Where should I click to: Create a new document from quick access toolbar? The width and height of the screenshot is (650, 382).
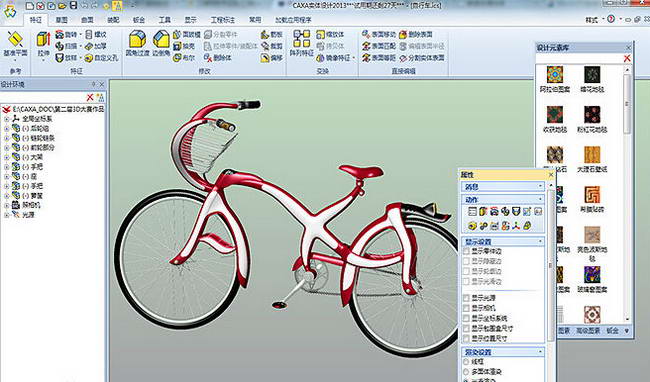pos(29,5)
